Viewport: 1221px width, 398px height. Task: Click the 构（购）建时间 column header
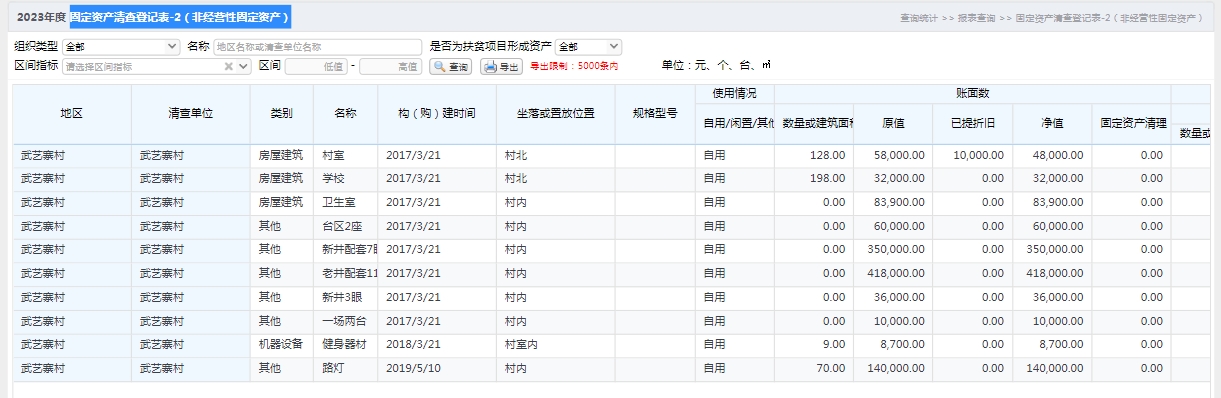point(436,114)
